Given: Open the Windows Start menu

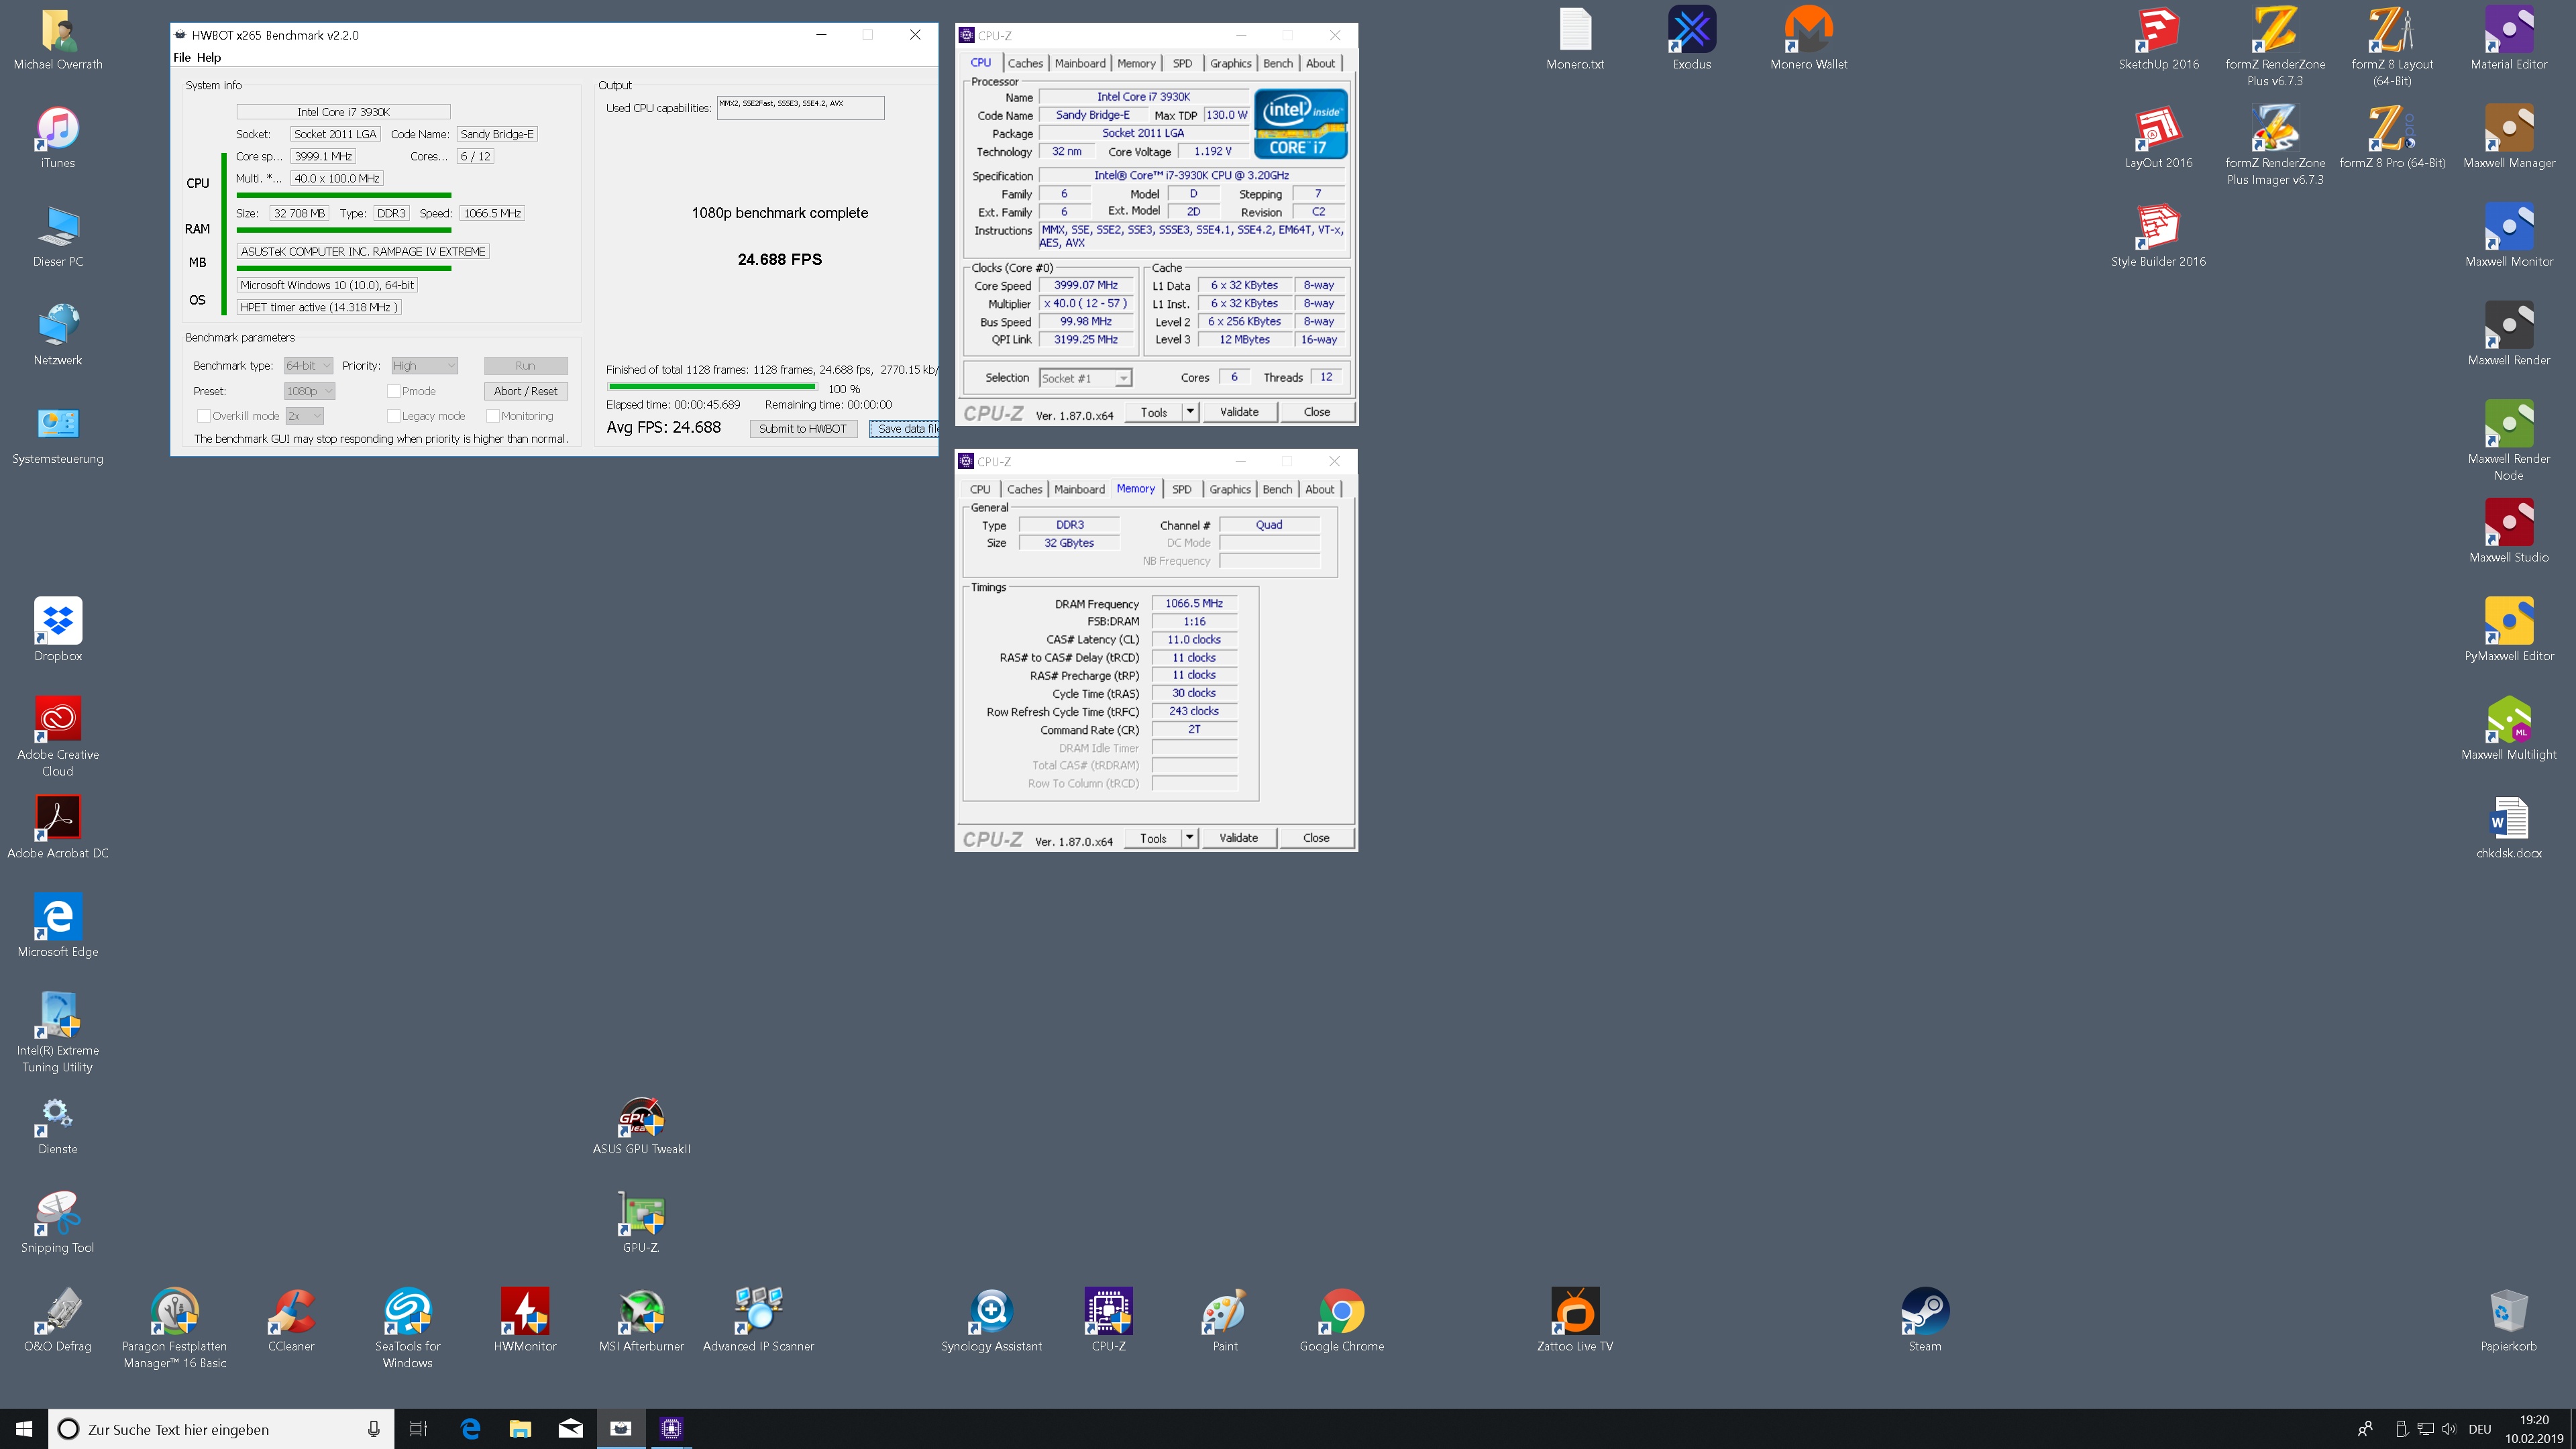Looking at the screenshot, I should tap(24, 1429).
